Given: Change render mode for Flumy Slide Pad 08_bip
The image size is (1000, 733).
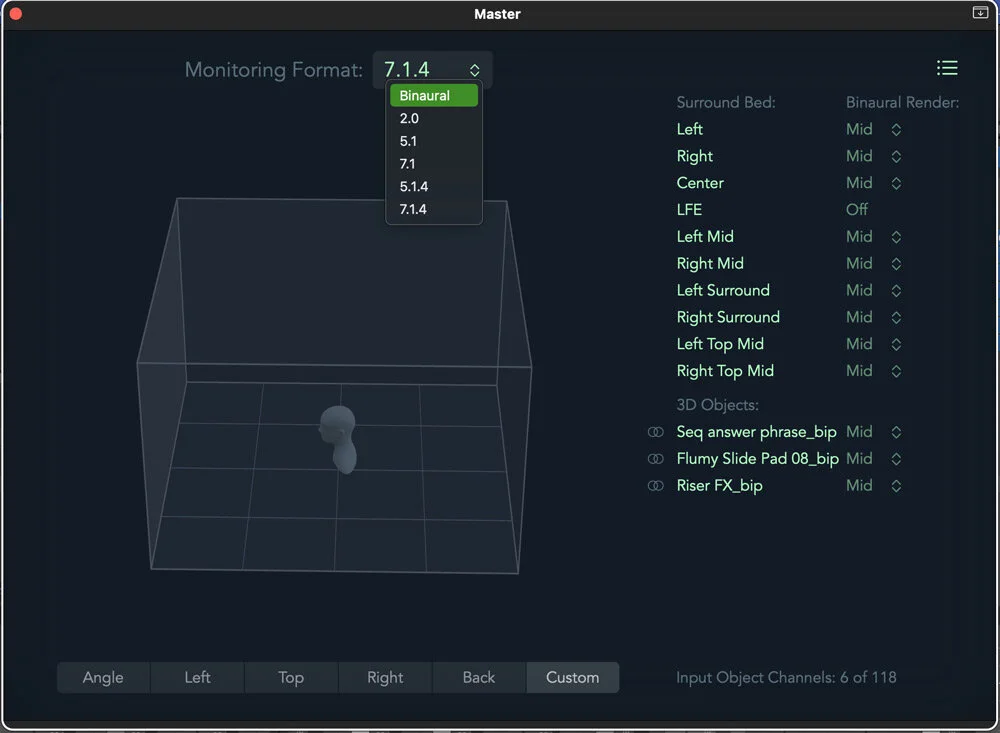Looking at the screenshot, I should 874,459.
